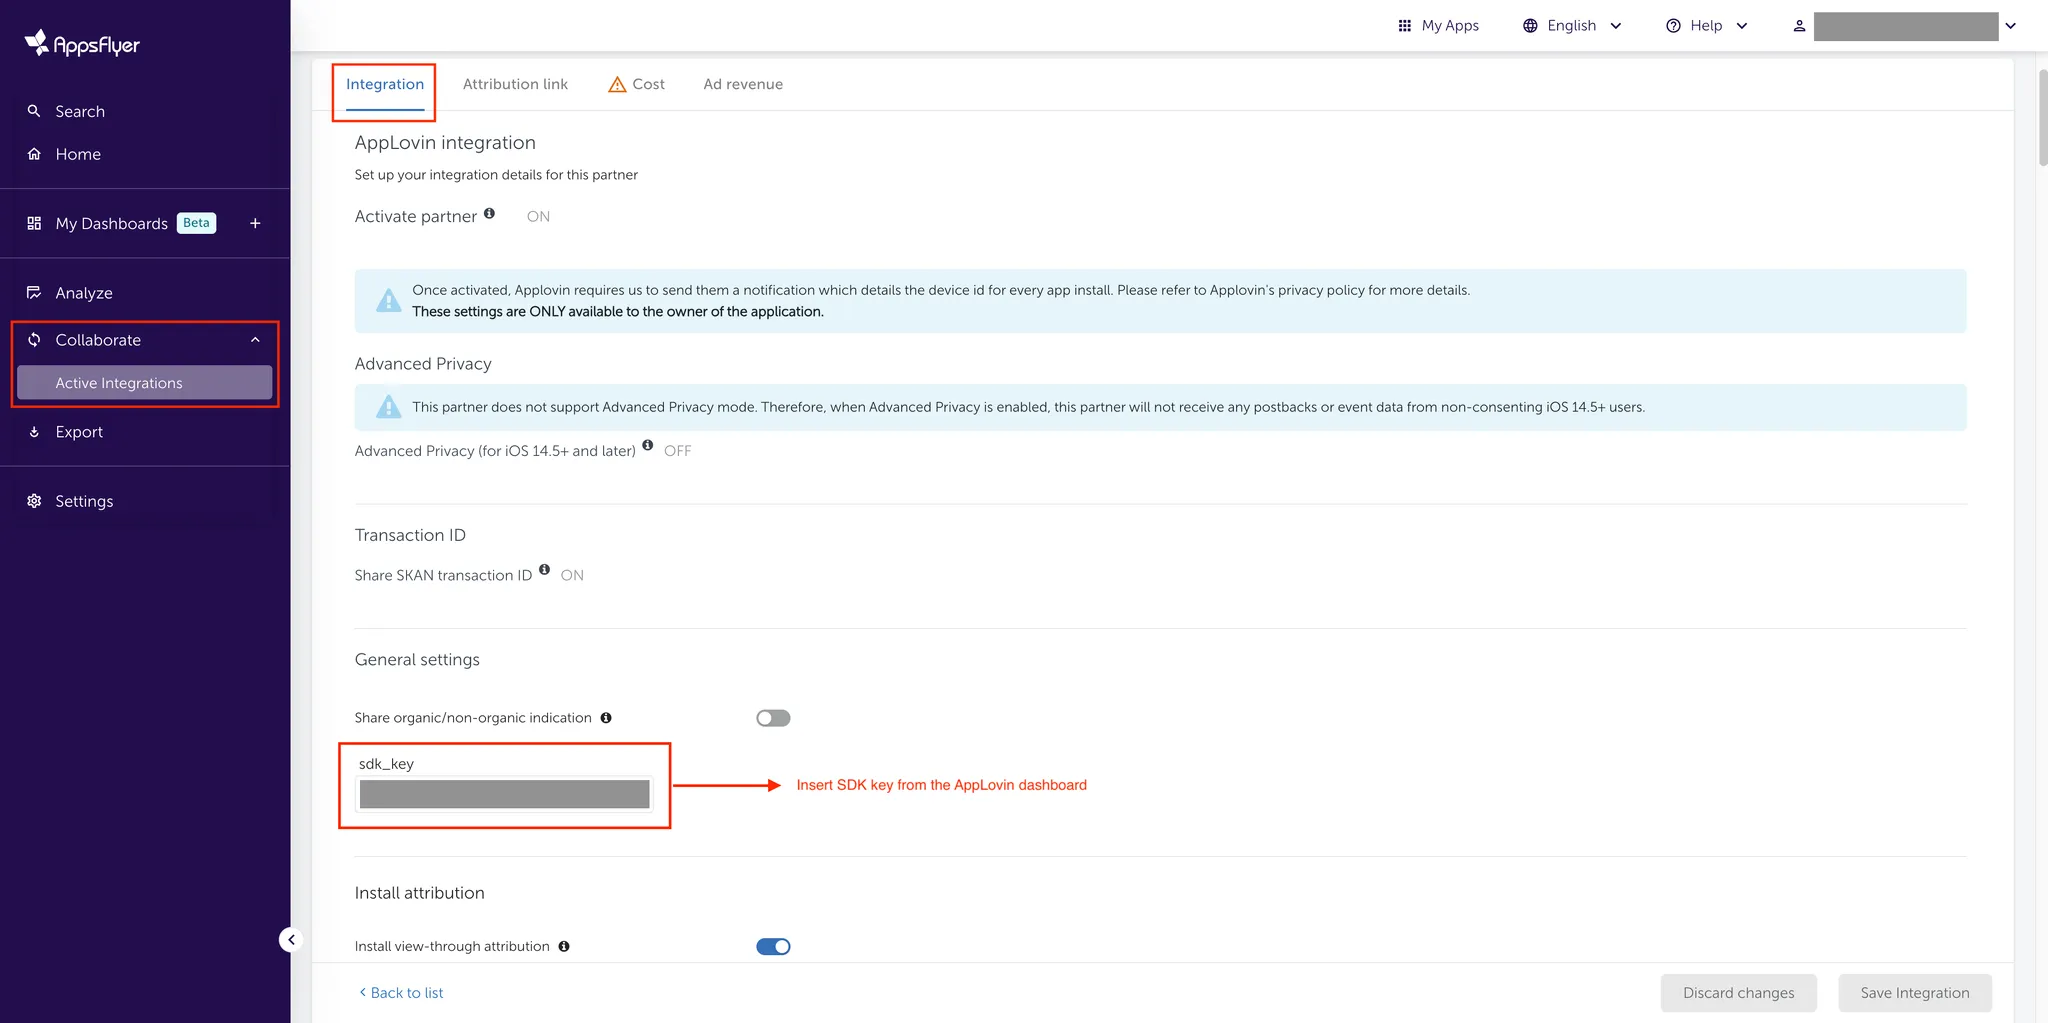Toggle Install view-through attribution switch
This screenshot has height=1023, width=2048.
pos(773,946)
